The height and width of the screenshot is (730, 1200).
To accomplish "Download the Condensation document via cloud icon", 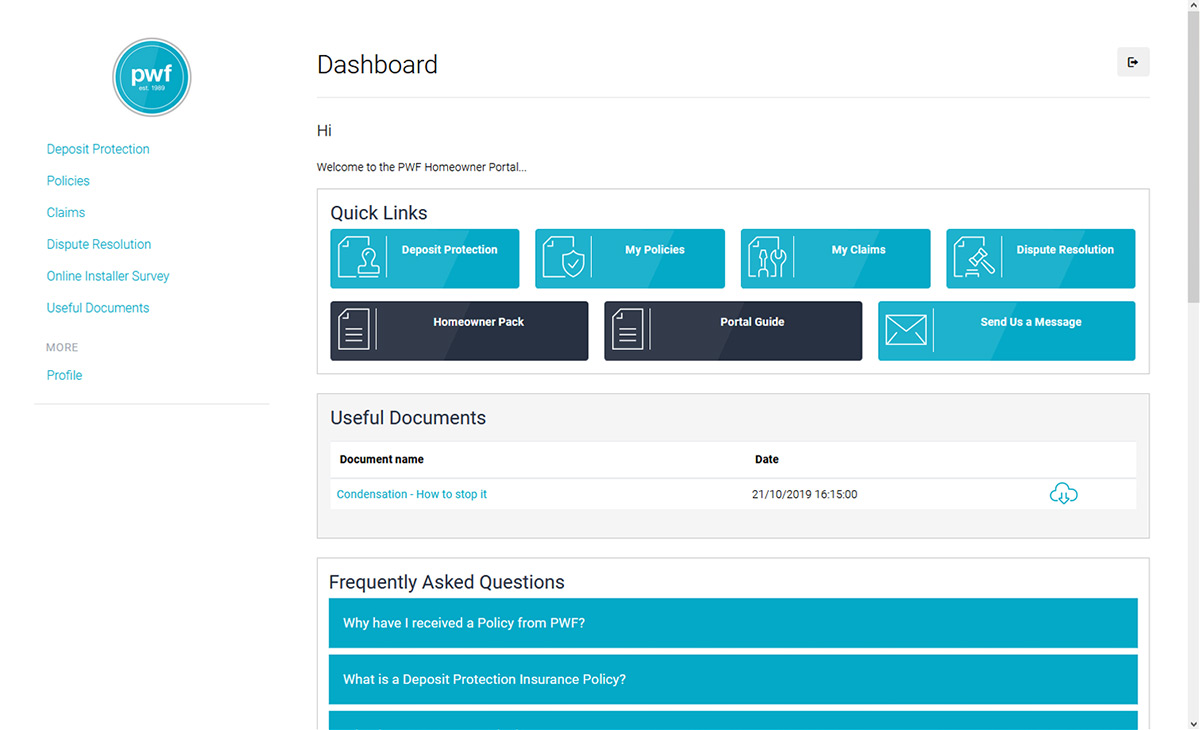I will coord(1063,494).
